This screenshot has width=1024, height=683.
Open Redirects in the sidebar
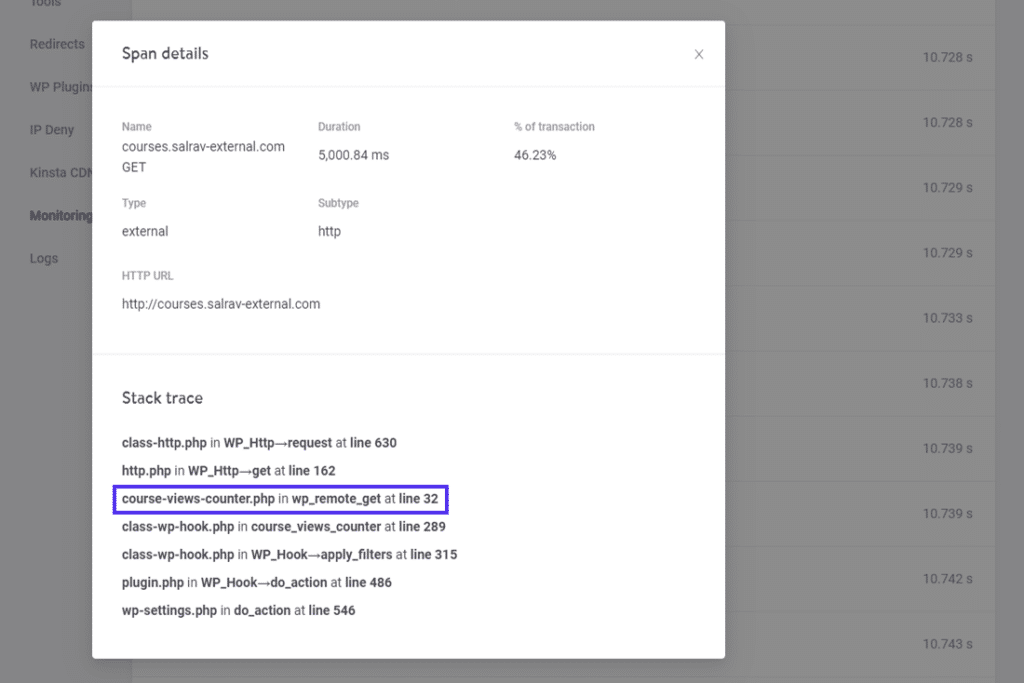click(x=57, y=44)
